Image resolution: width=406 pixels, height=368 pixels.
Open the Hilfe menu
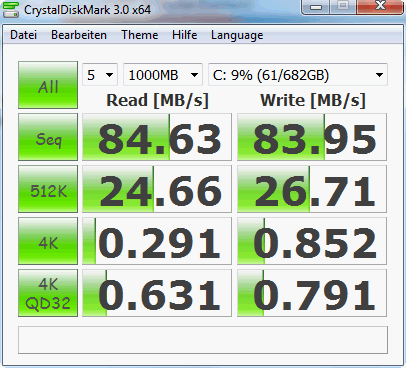tap(184, 35)
